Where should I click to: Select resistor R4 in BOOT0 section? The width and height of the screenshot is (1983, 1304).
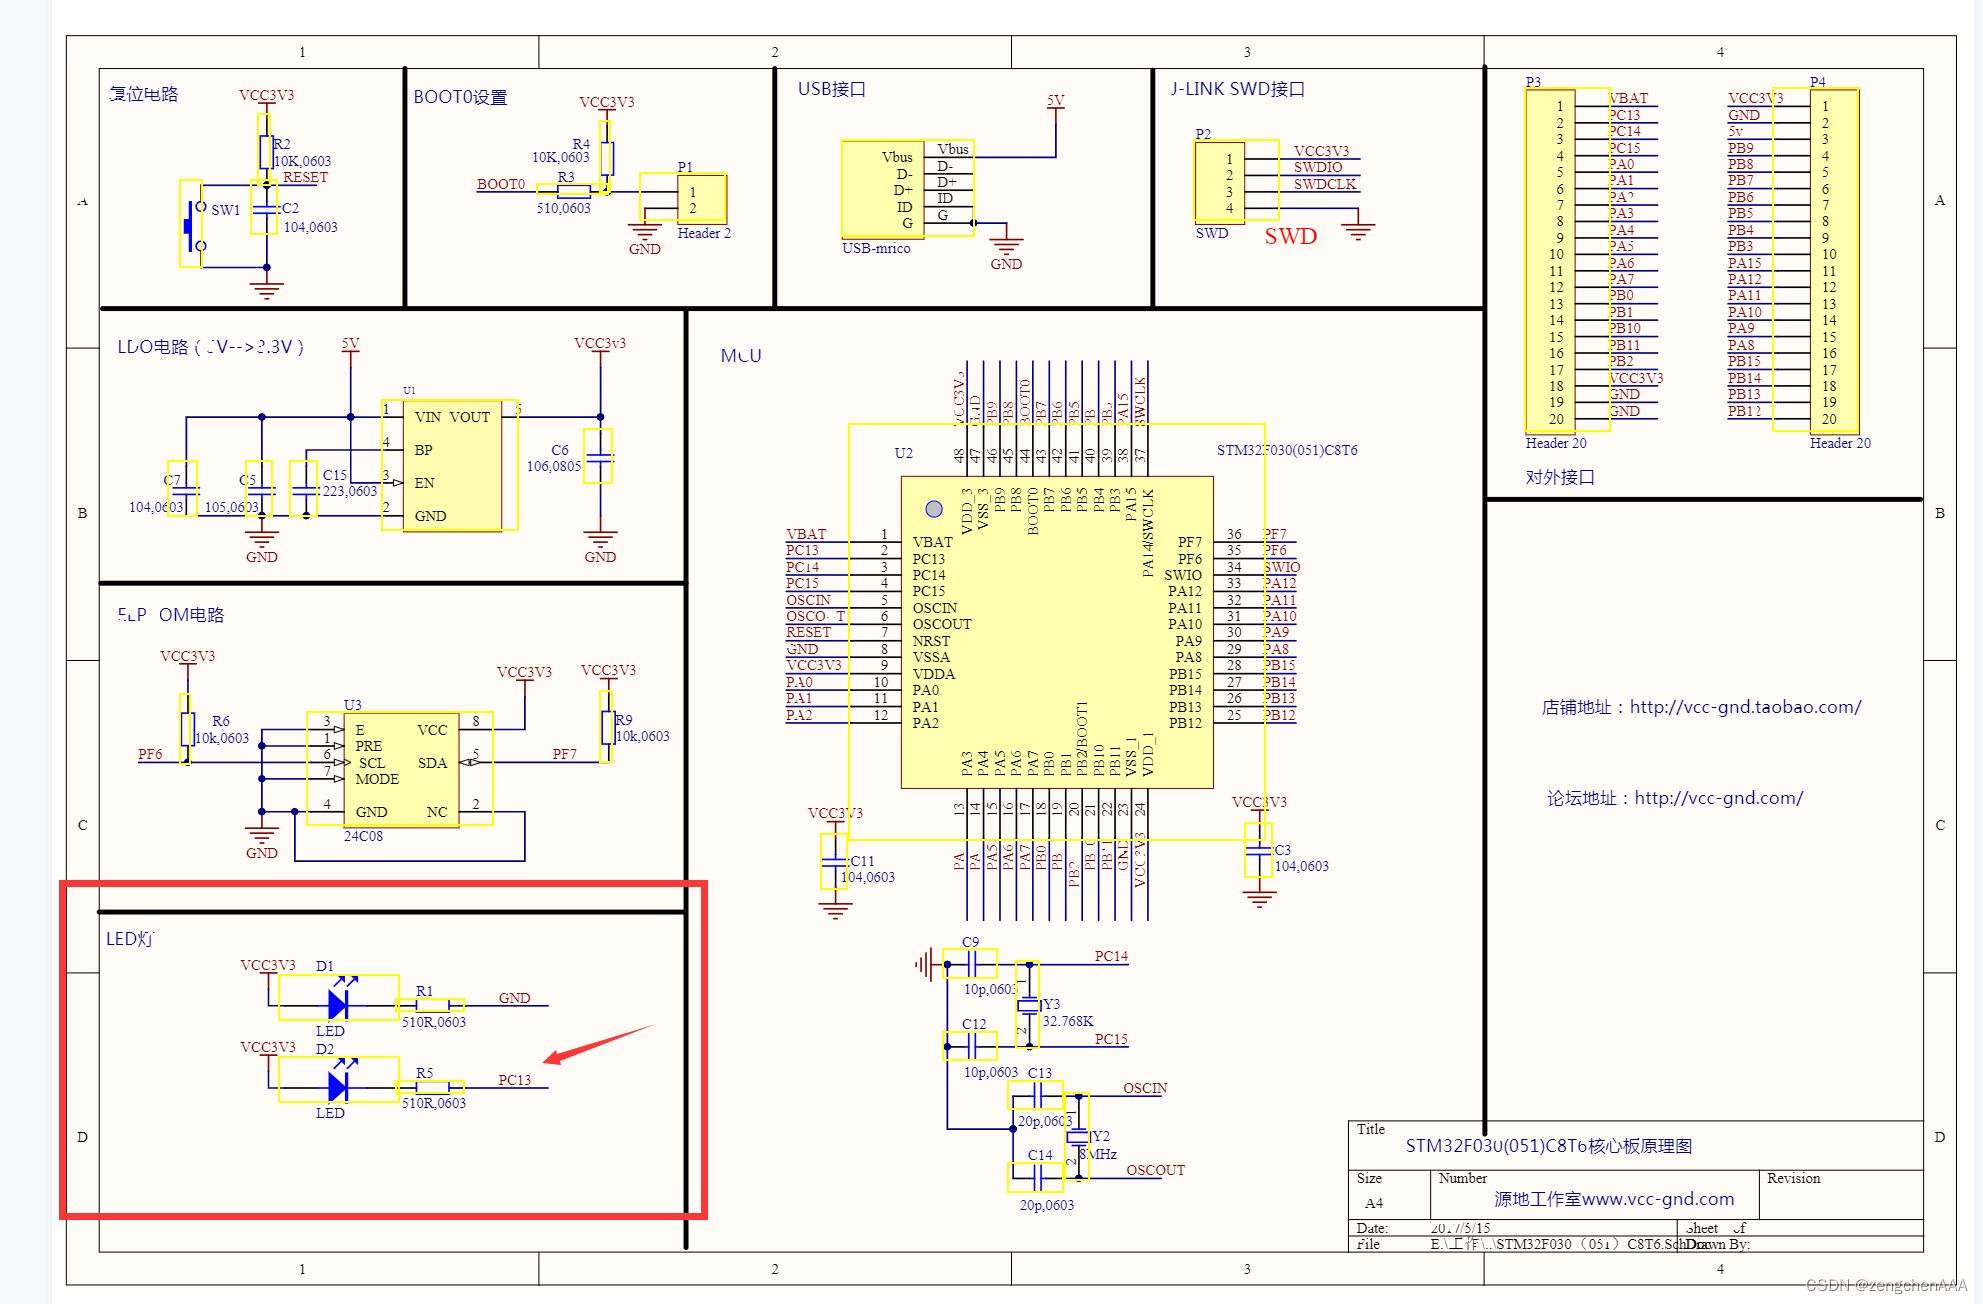click(606, 157)
